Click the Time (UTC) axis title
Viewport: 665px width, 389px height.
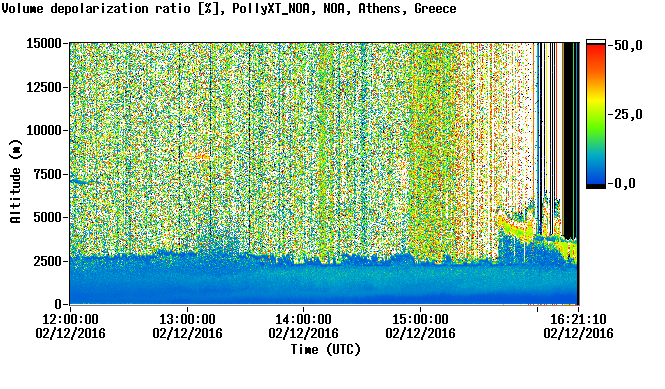325,349
